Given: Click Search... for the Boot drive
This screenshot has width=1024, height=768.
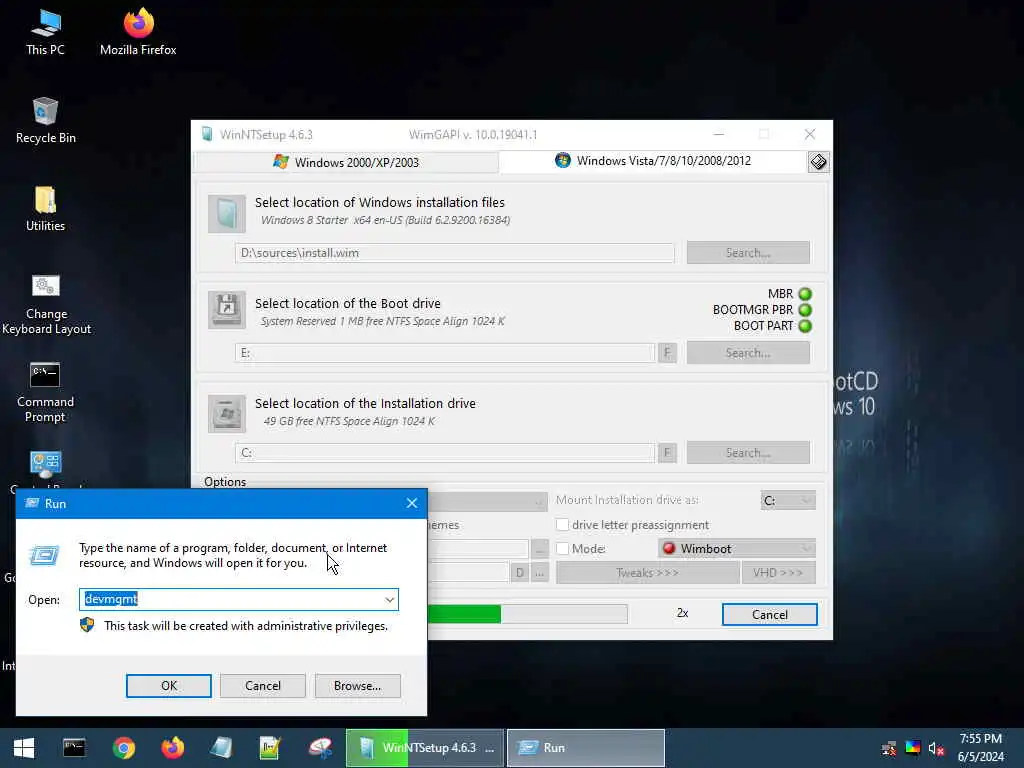Looking at the screenshot, I should tap(748, 353).
